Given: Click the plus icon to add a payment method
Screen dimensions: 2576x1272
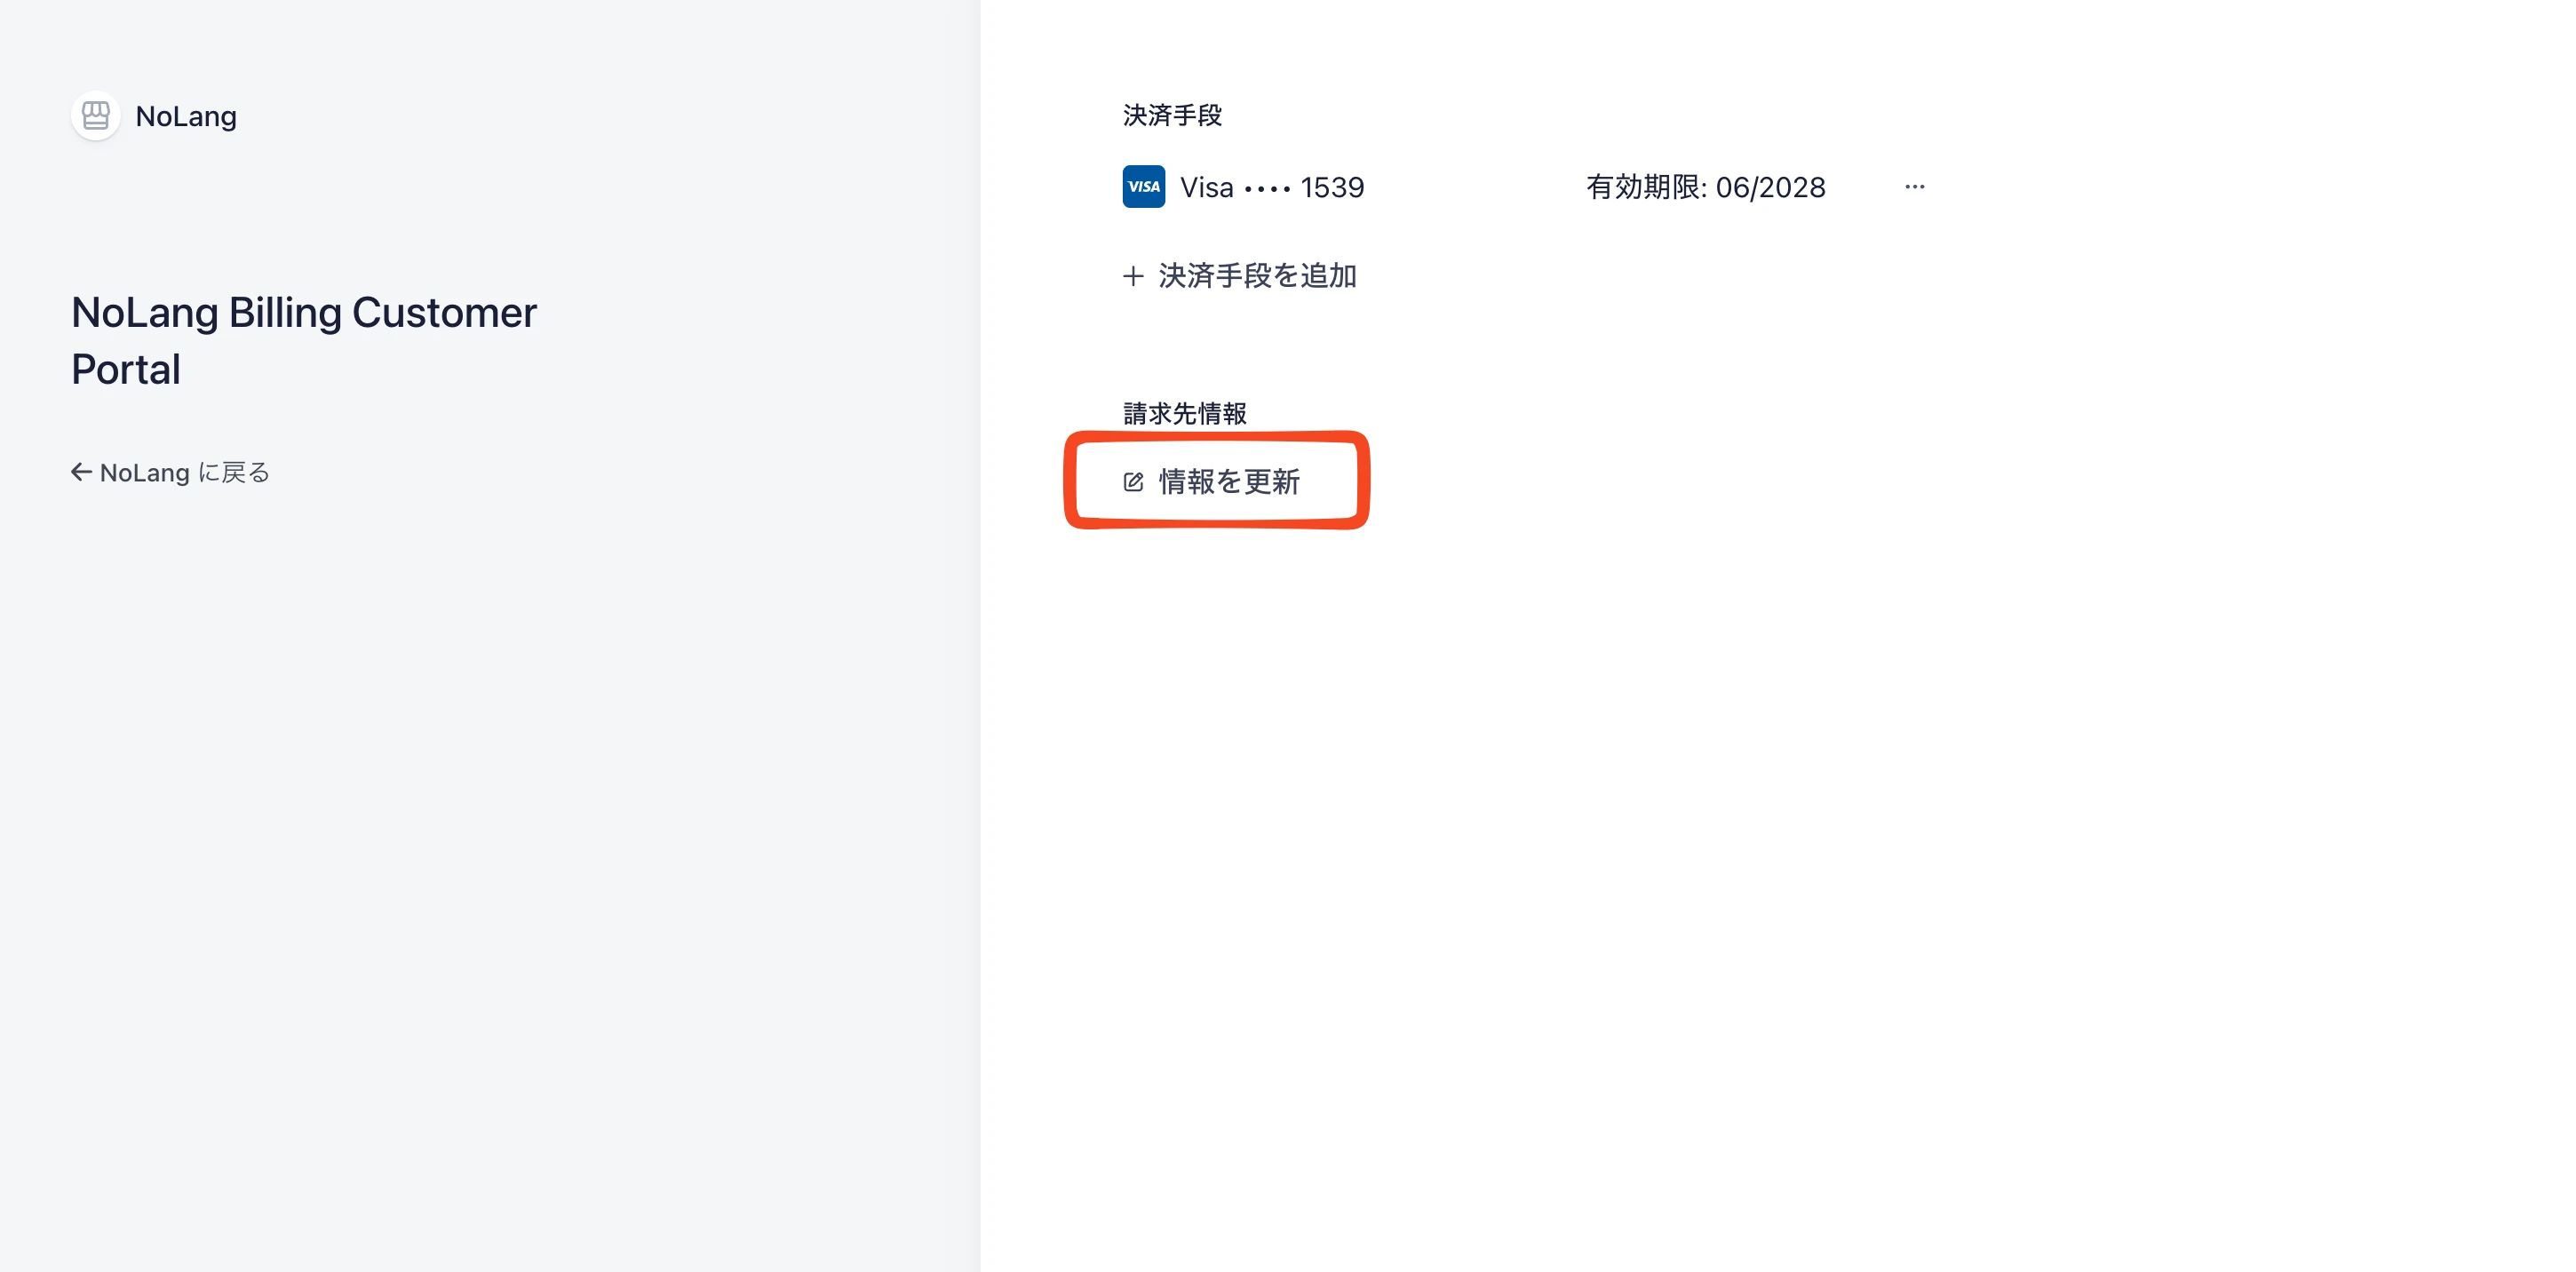Looking at the screenshot, I should (1133, 276).
